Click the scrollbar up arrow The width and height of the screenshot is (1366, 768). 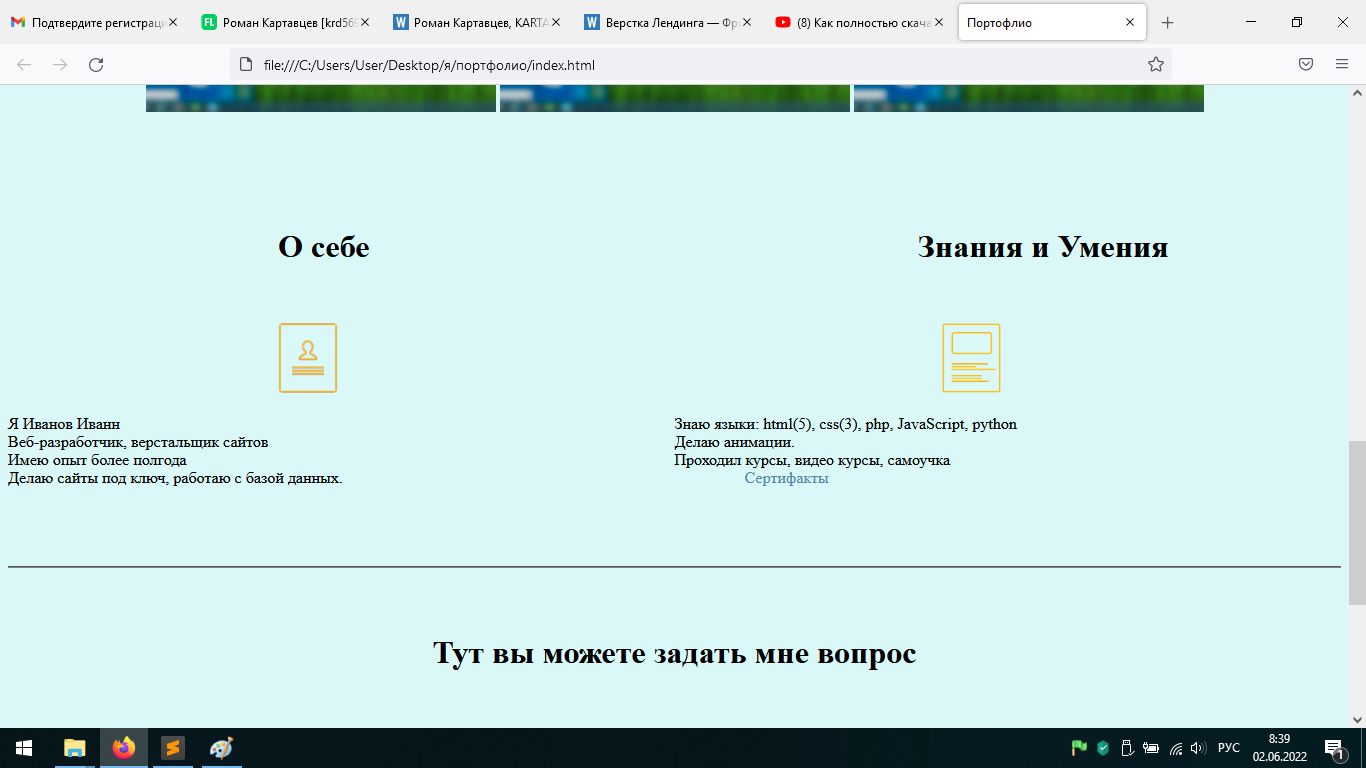click(1357, 93)
